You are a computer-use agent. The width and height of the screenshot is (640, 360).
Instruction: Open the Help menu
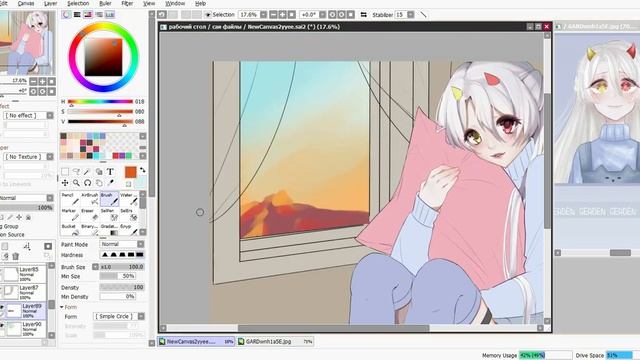[200, 3]
